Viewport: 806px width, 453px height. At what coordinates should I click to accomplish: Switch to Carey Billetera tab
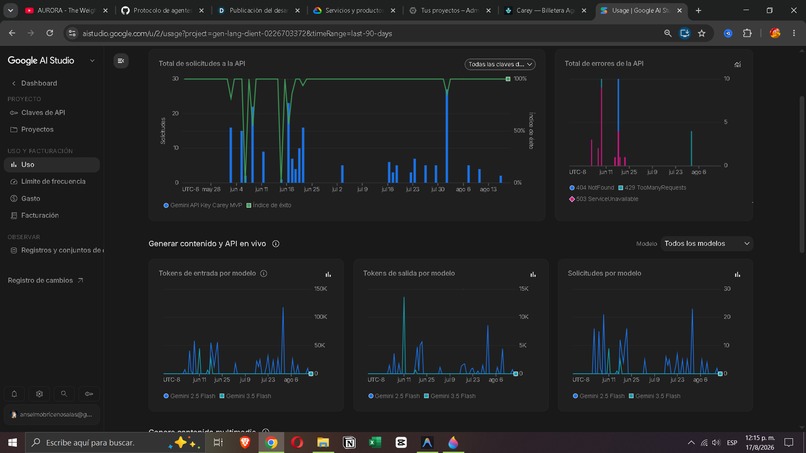pyautogui.click(x=545, y=10)
